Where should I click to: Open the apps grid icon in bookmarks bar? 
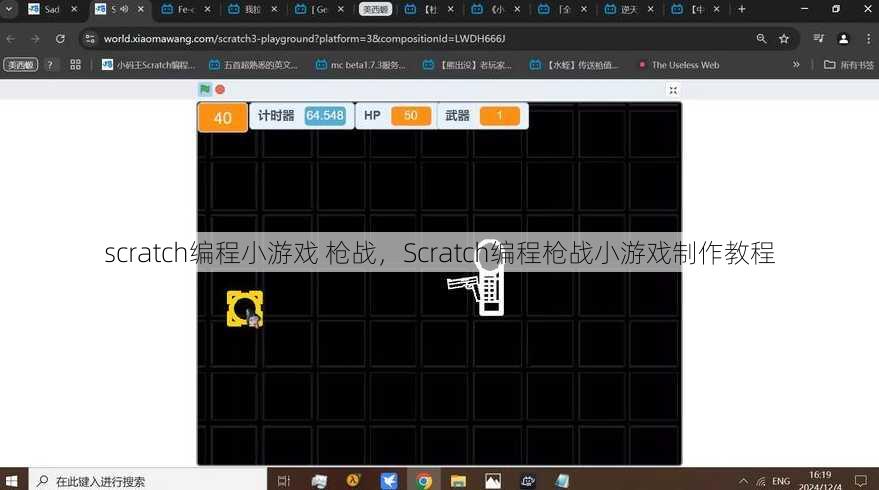(x=76, y=65)
